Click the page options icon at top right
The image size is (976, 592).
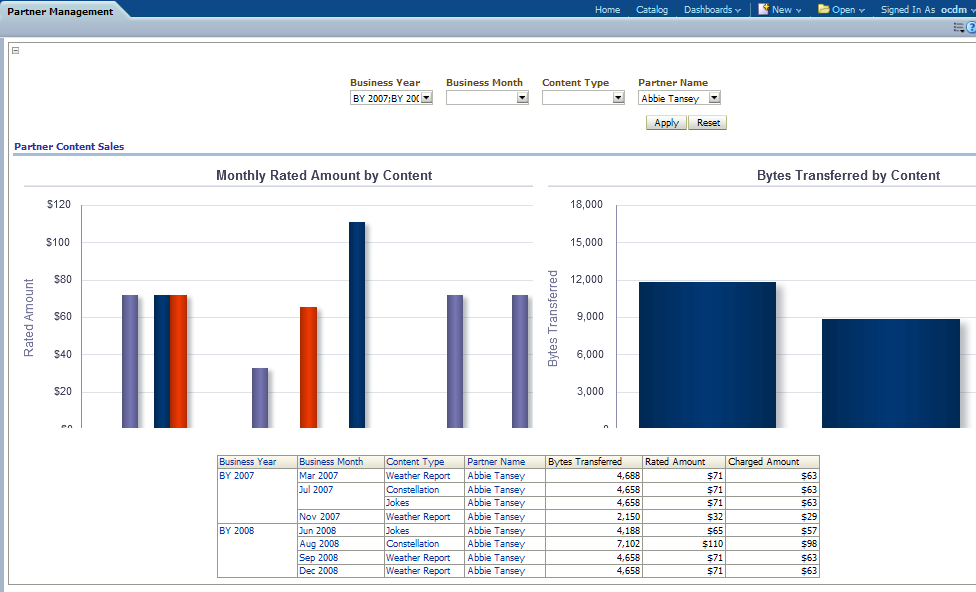coord(959,27)
